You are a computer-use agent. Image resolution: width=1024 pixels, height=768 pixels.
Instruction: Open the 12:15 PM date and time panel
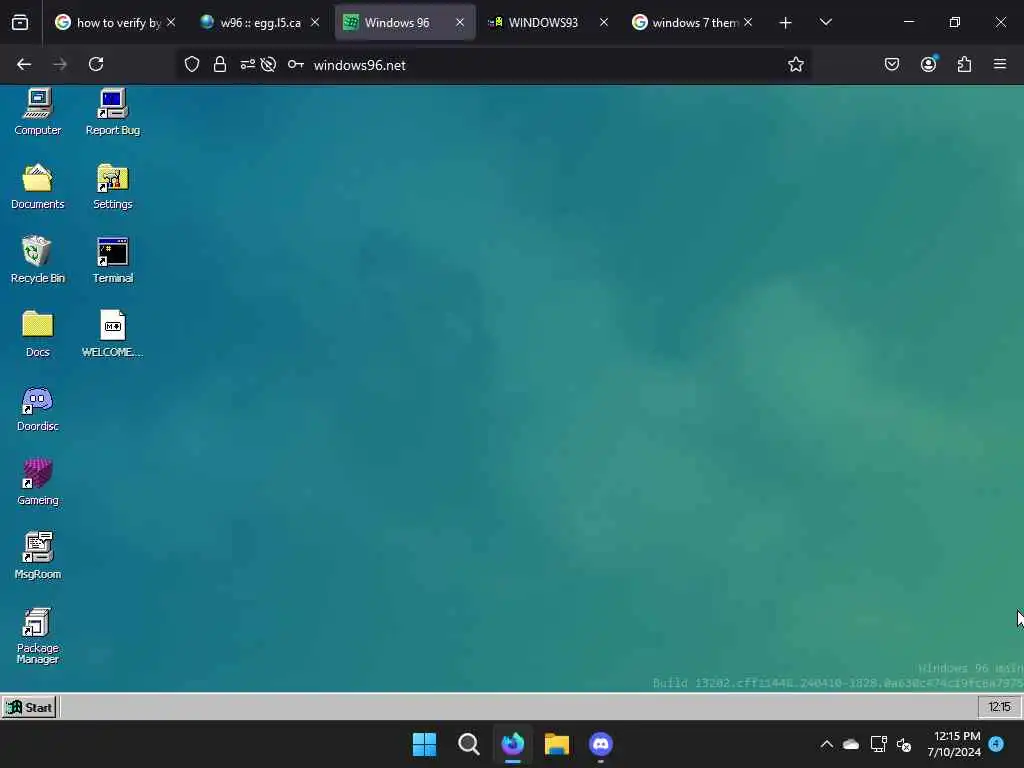pyautogui.click(x=954, y=744)
